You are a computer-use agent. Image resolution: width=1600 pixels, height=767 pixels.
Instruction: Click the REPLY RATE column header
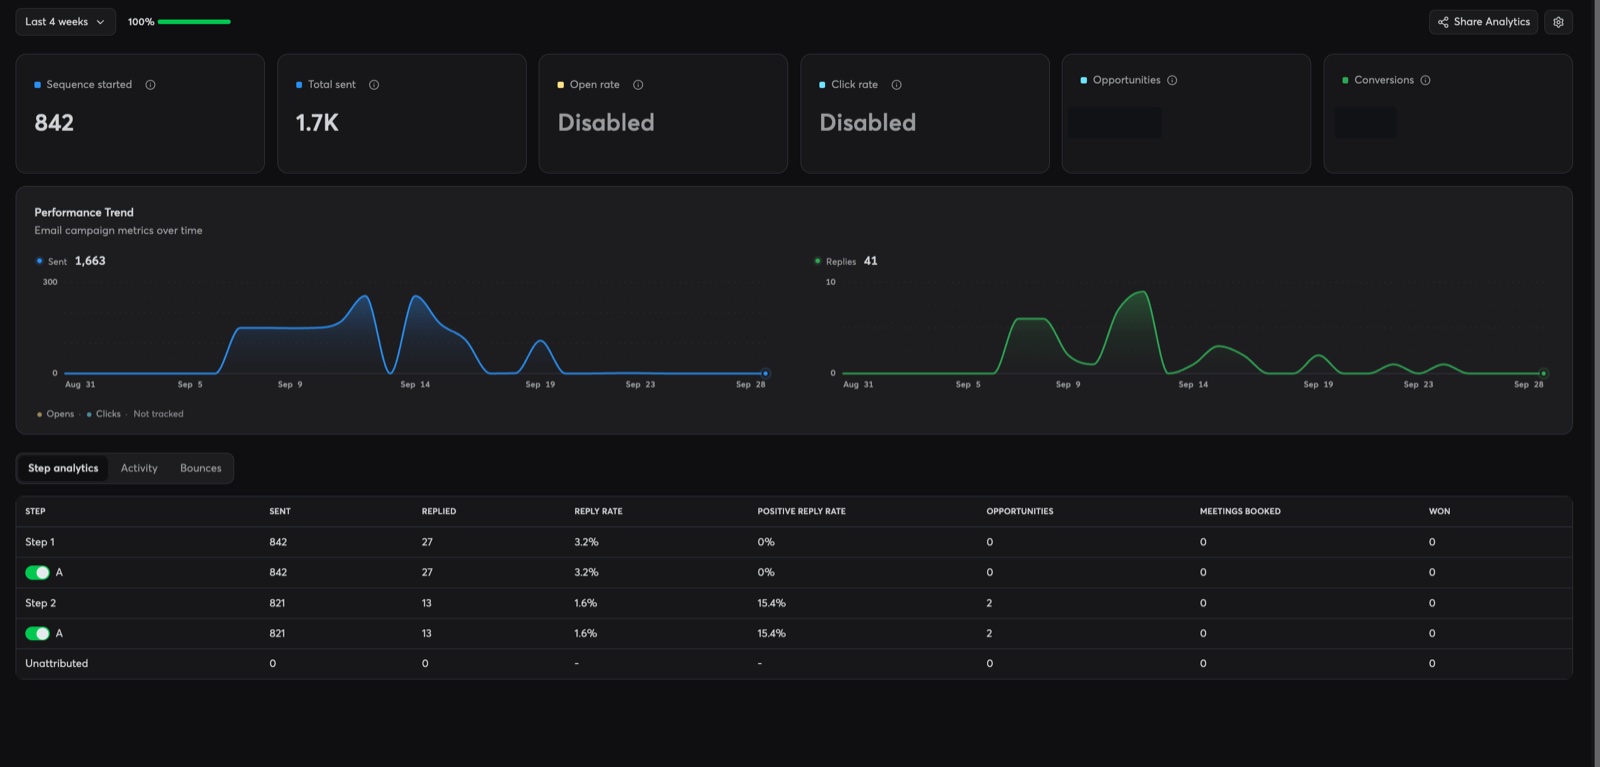tap(598, 511)
